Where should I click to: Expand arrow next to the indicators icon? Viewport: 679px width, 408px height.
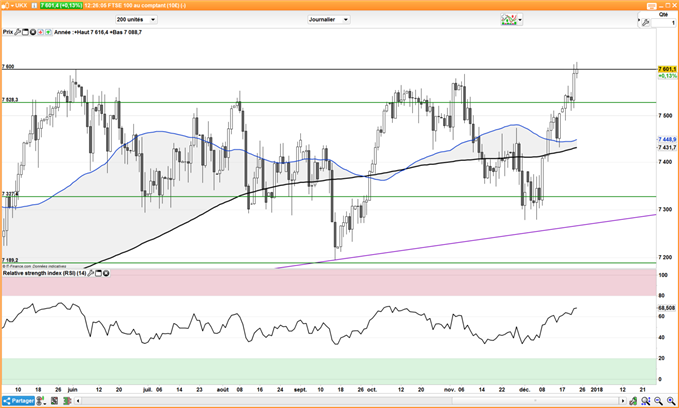[520, 20]
